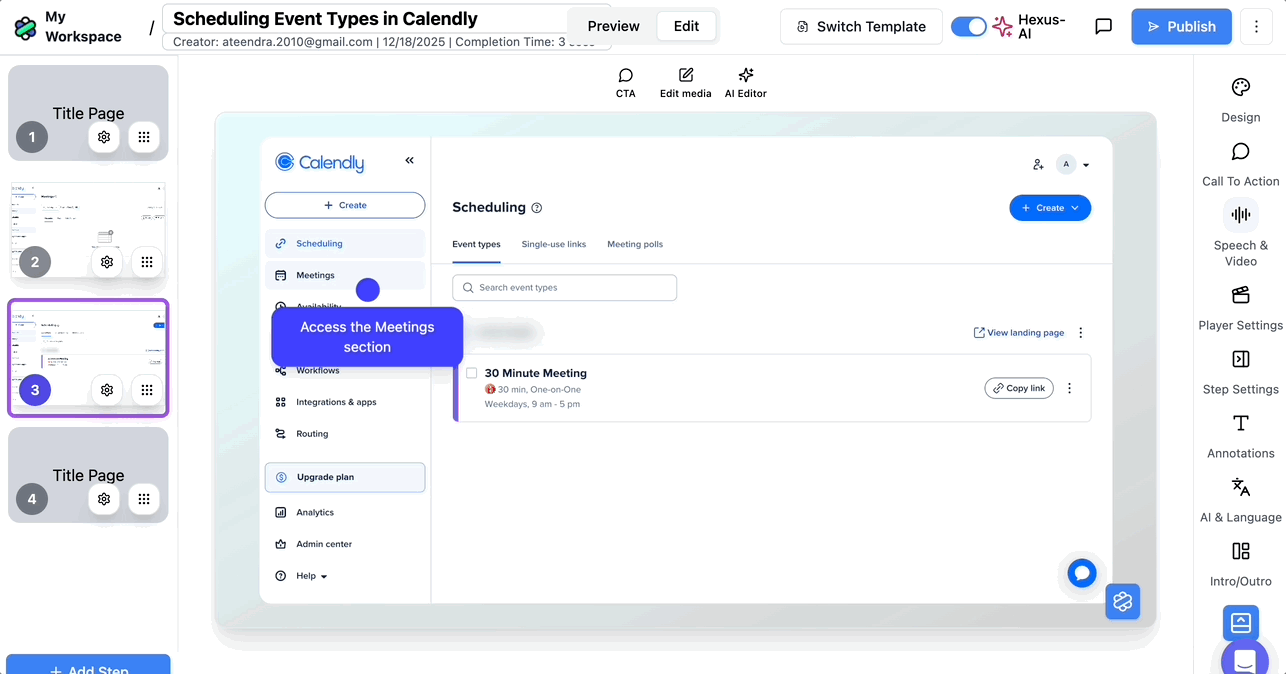Switch to Preview mode
1286x674 pixels.
613,26
